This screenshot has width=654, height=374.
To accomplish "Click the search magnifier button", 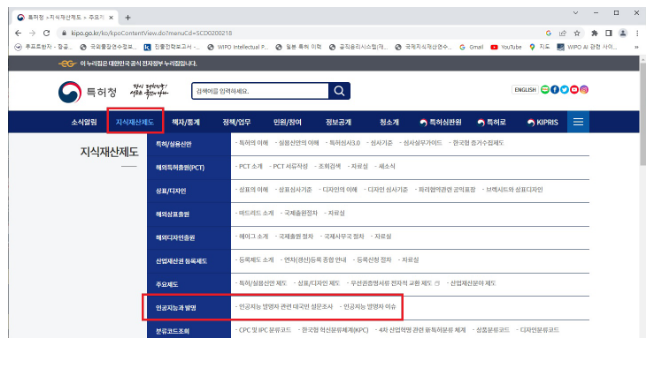I will pos(339,91).
